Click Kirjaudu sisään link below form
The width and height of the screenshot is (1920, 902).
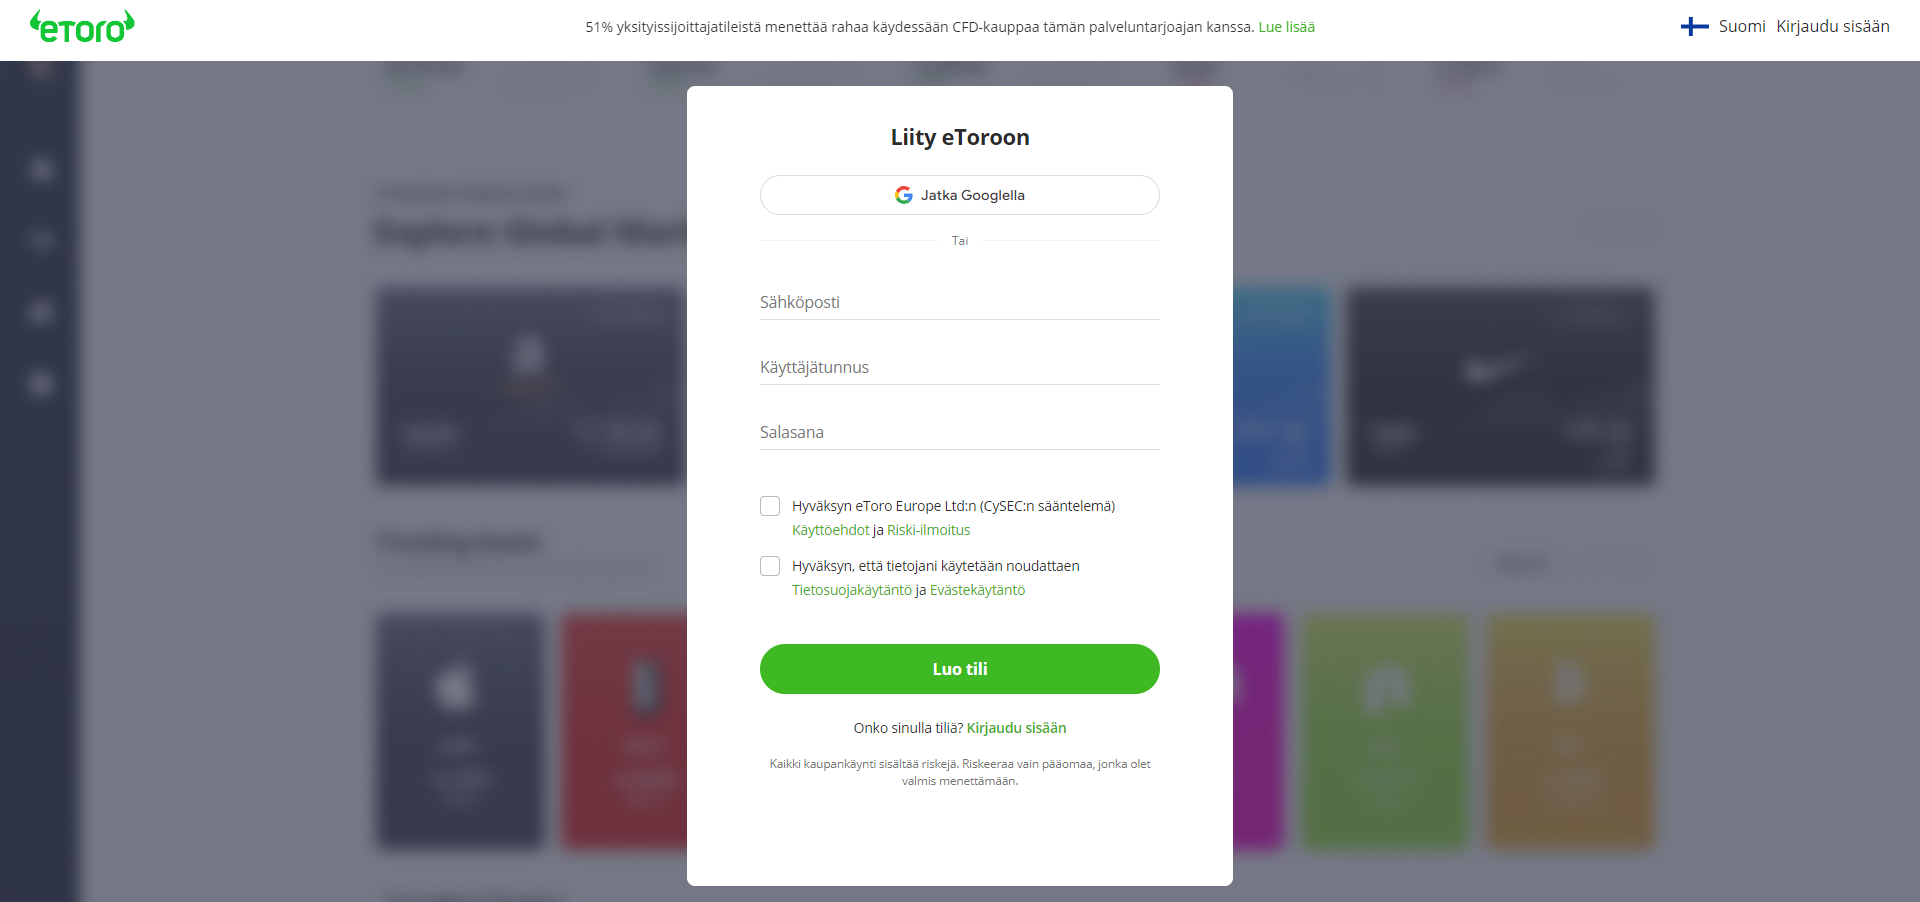[1016, 728]
